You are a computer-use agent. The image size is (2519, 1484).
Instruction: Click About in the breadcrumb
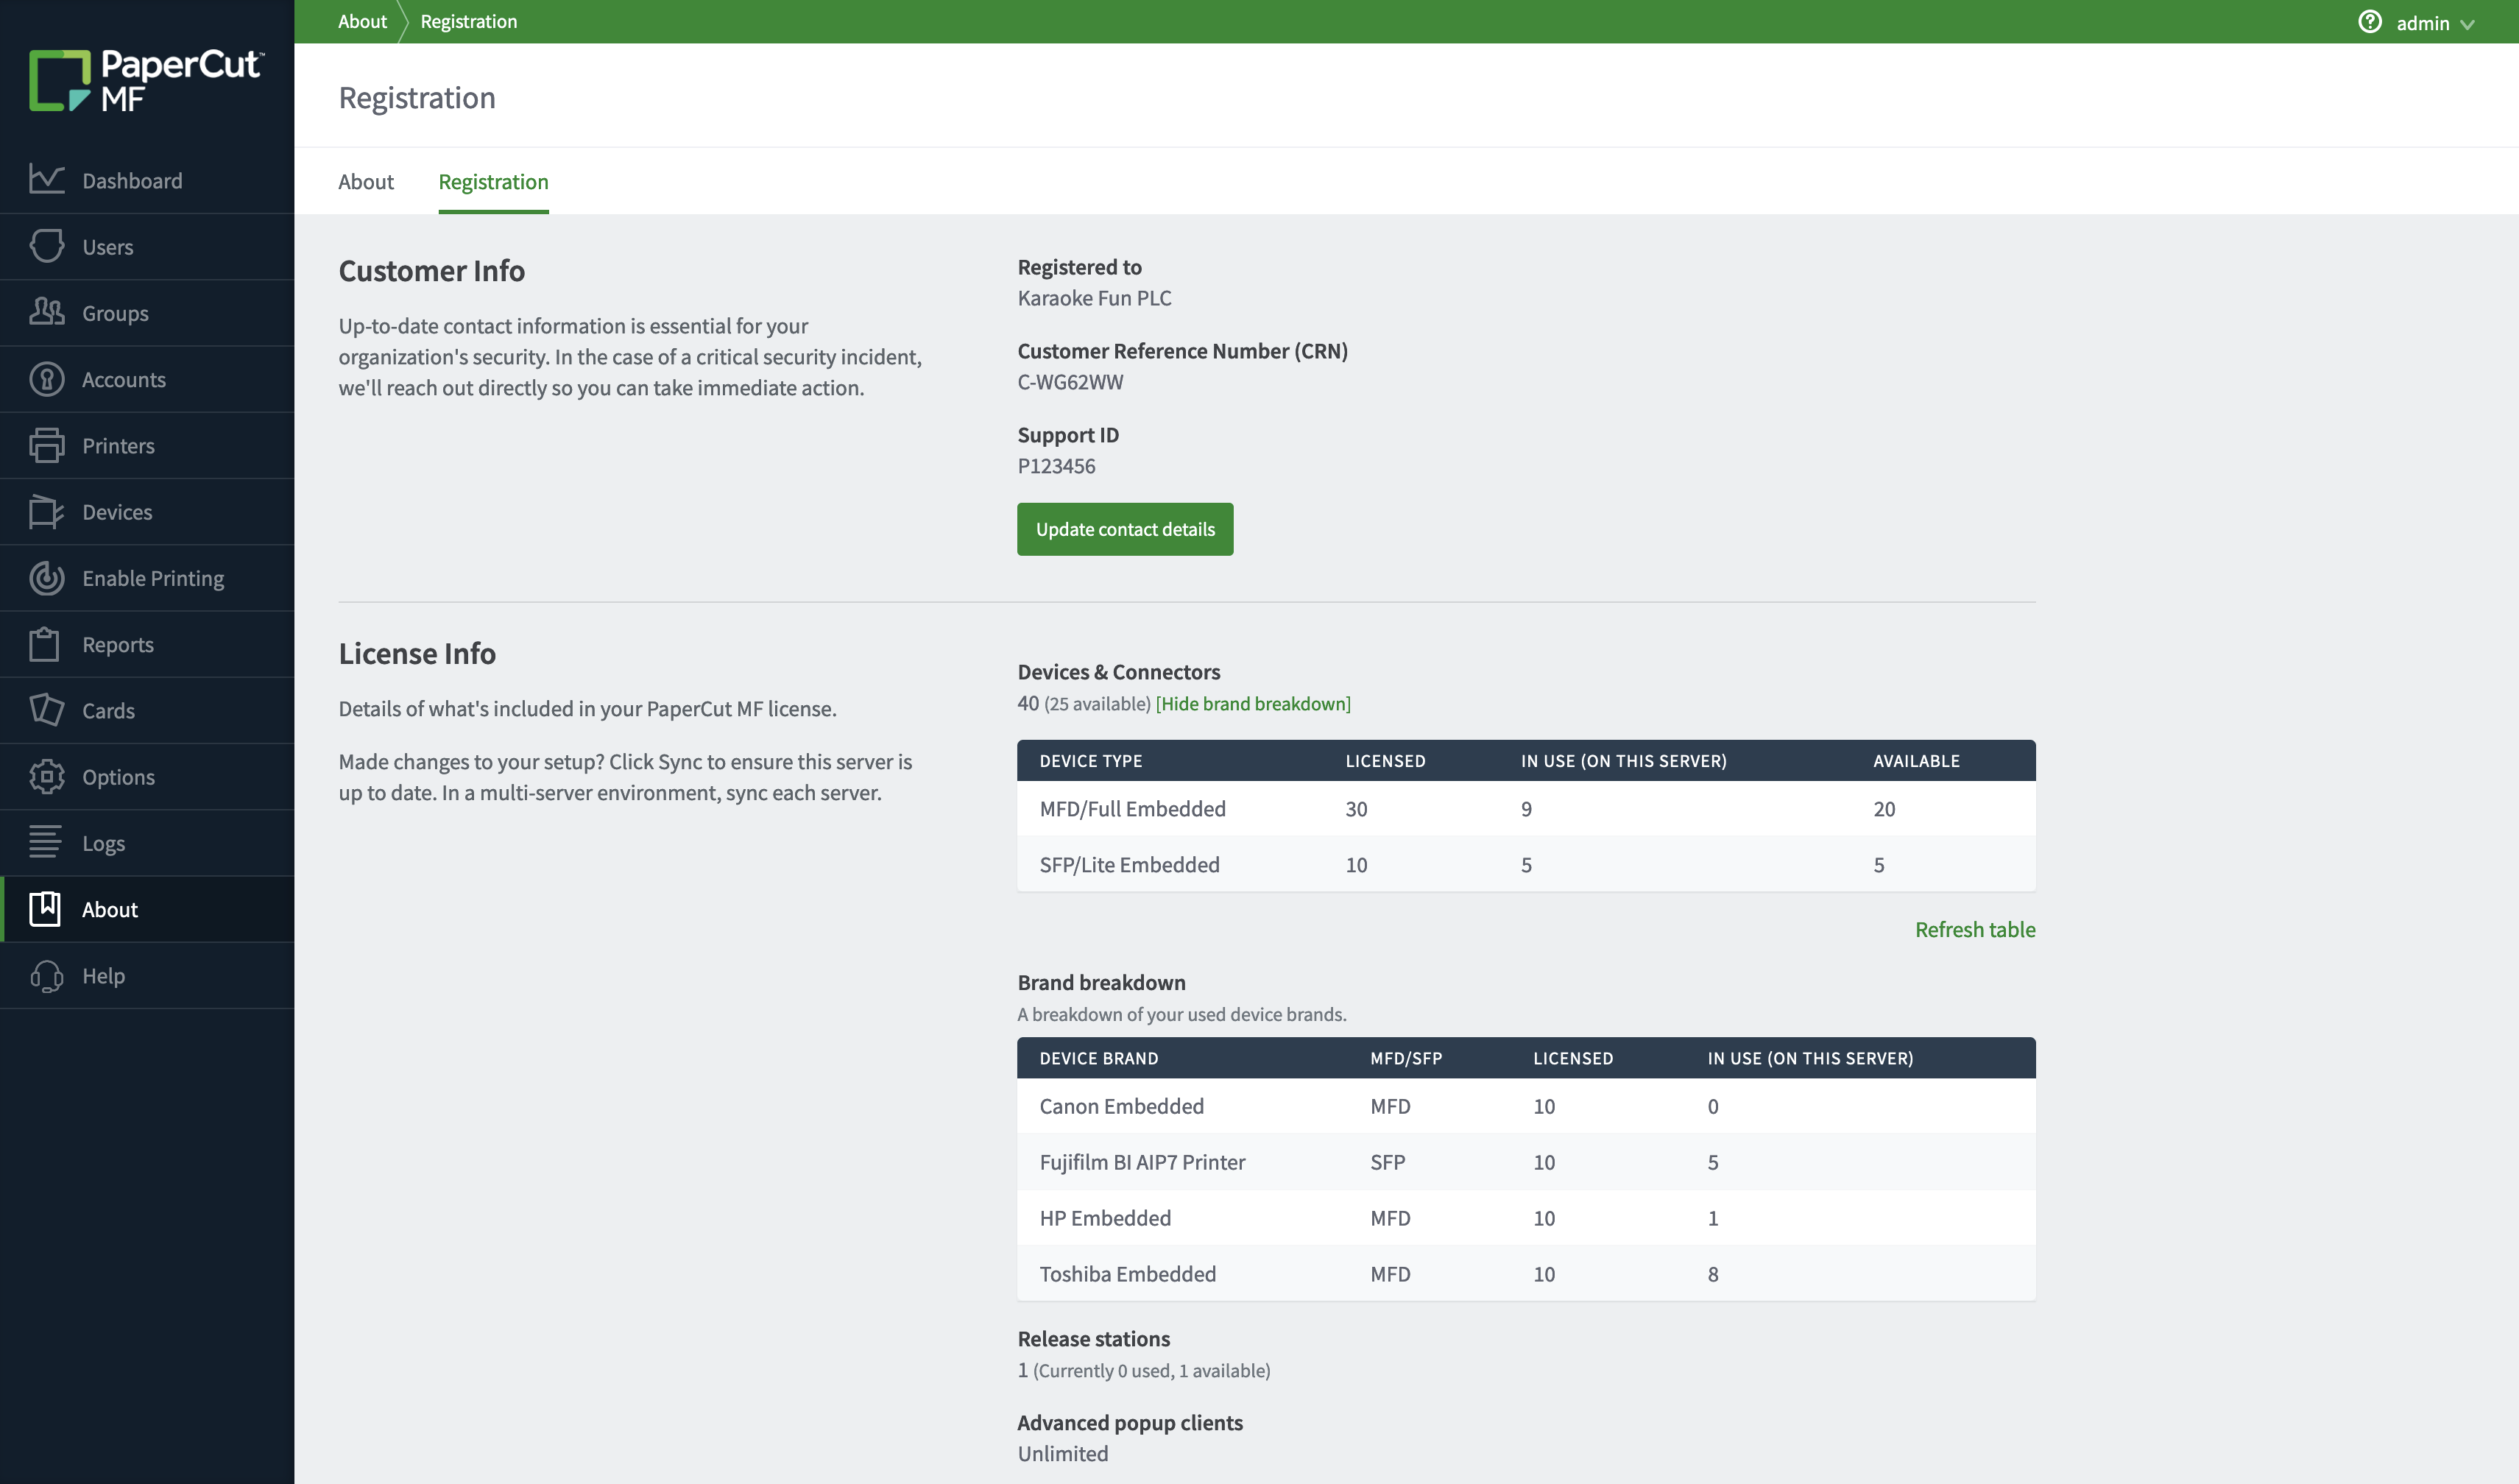[362, 21]
